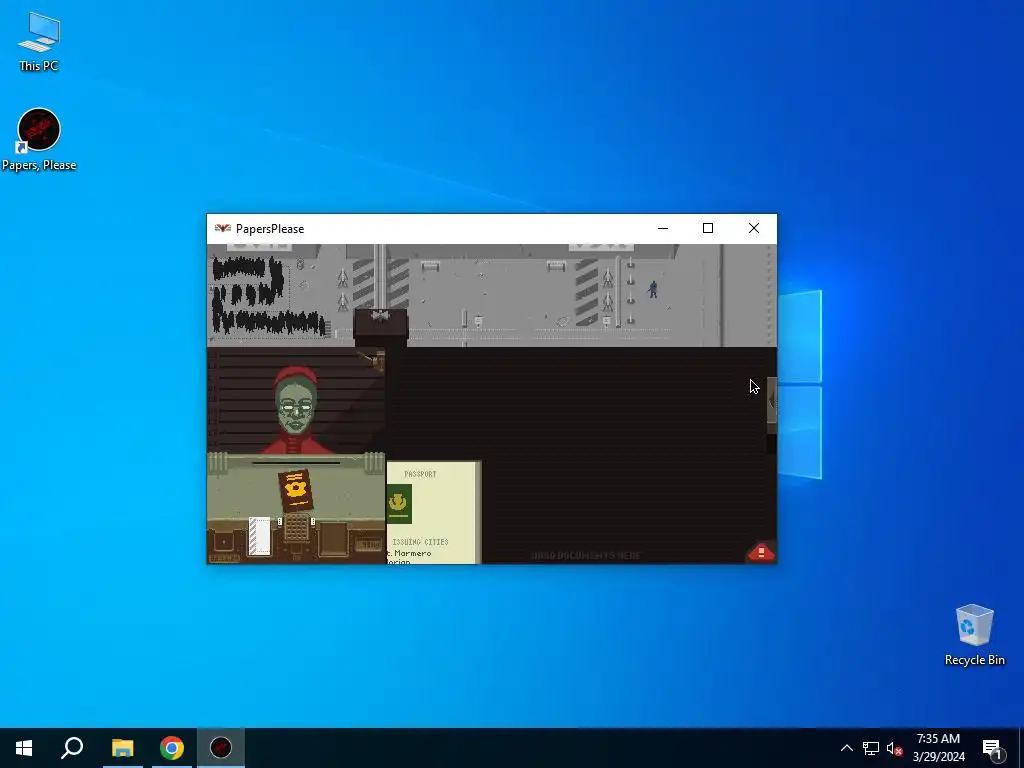Grab the white audio transcript slip

pos(259,536)
